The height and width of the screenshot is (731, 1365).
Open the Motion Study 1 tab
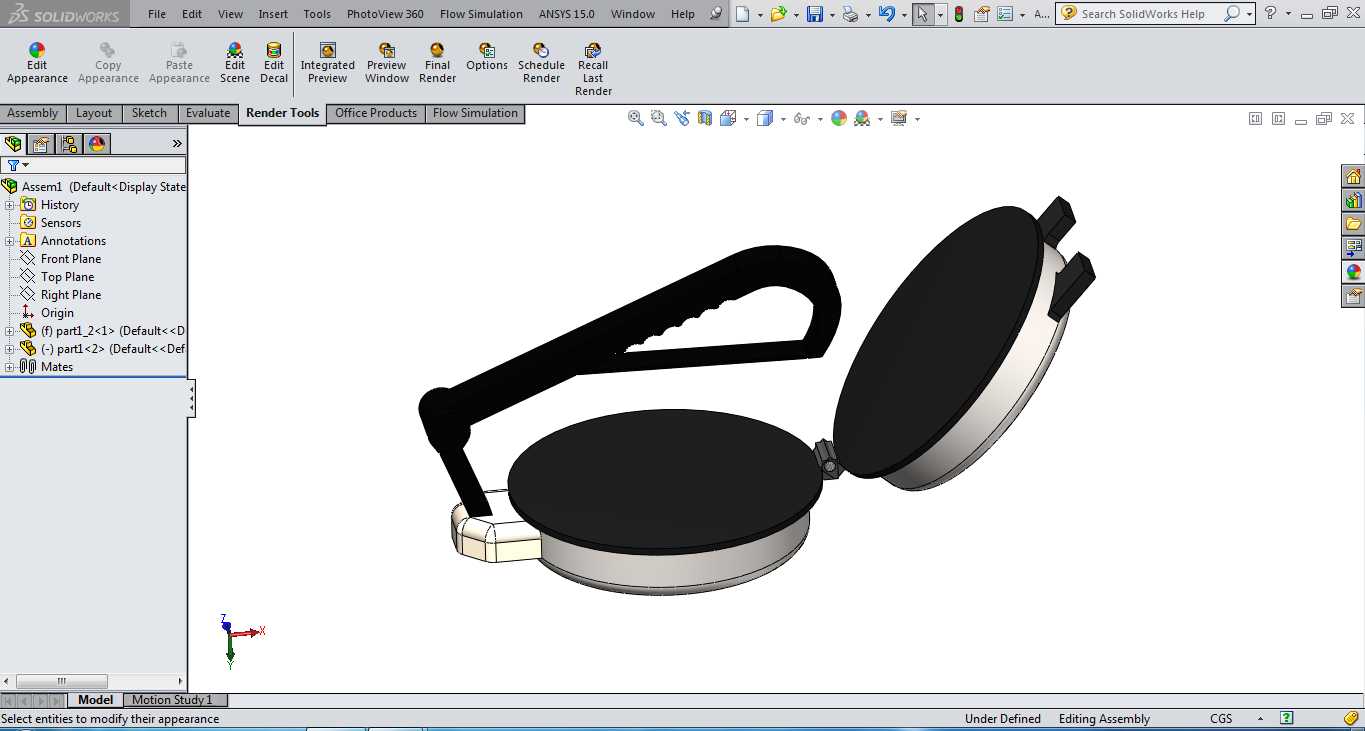click(173, 700)
